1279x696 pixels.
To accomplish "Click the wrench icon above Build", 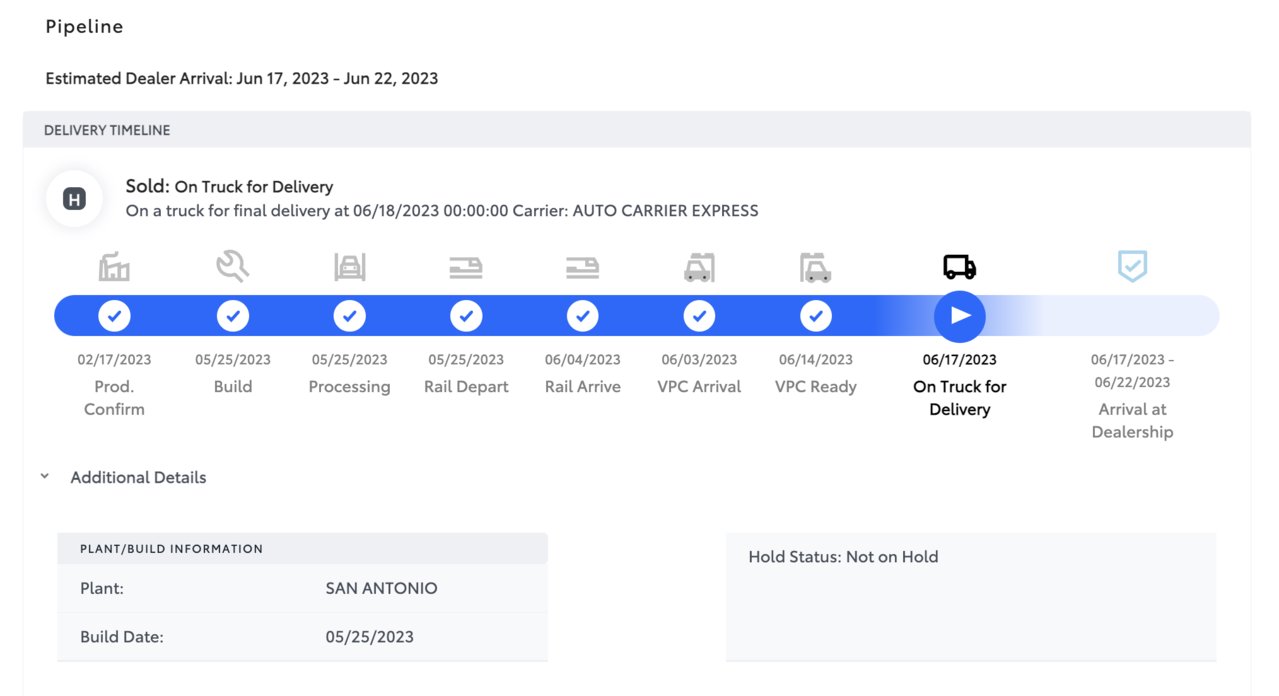I will tap(232, 267).
